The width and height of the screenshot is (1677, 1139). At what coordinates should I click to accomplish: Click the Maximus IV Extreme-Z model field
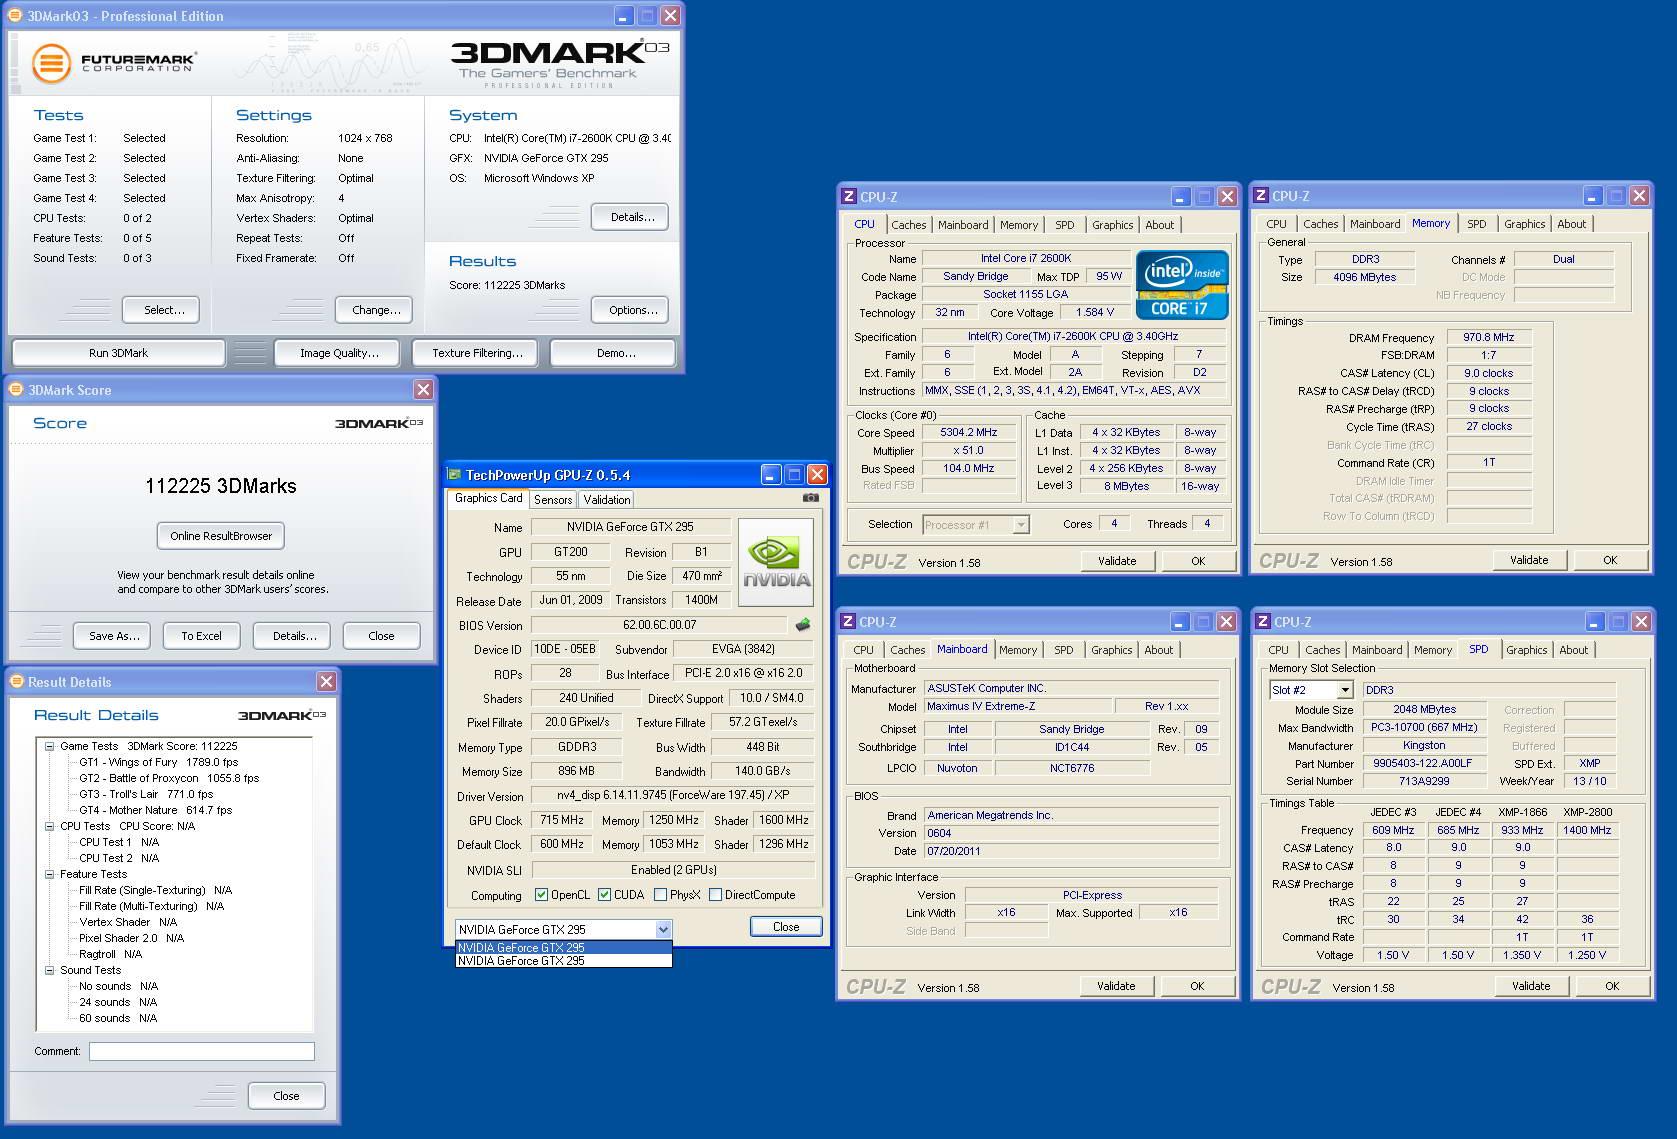(1016, 706)
